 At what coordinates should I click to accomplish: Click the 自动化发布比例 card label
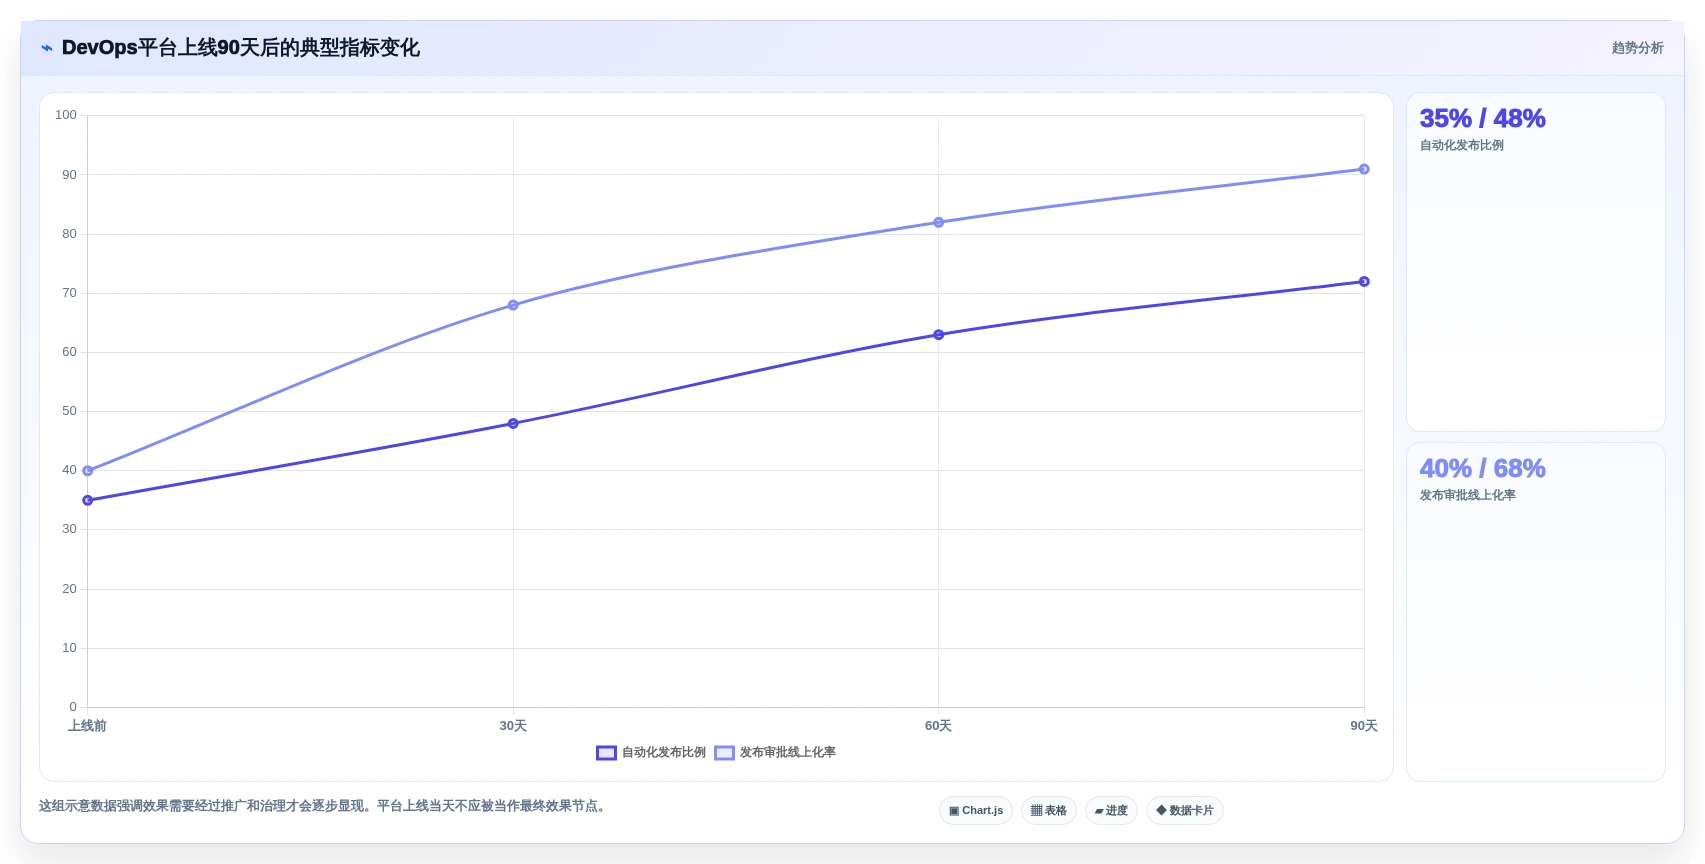(1461, 145)
